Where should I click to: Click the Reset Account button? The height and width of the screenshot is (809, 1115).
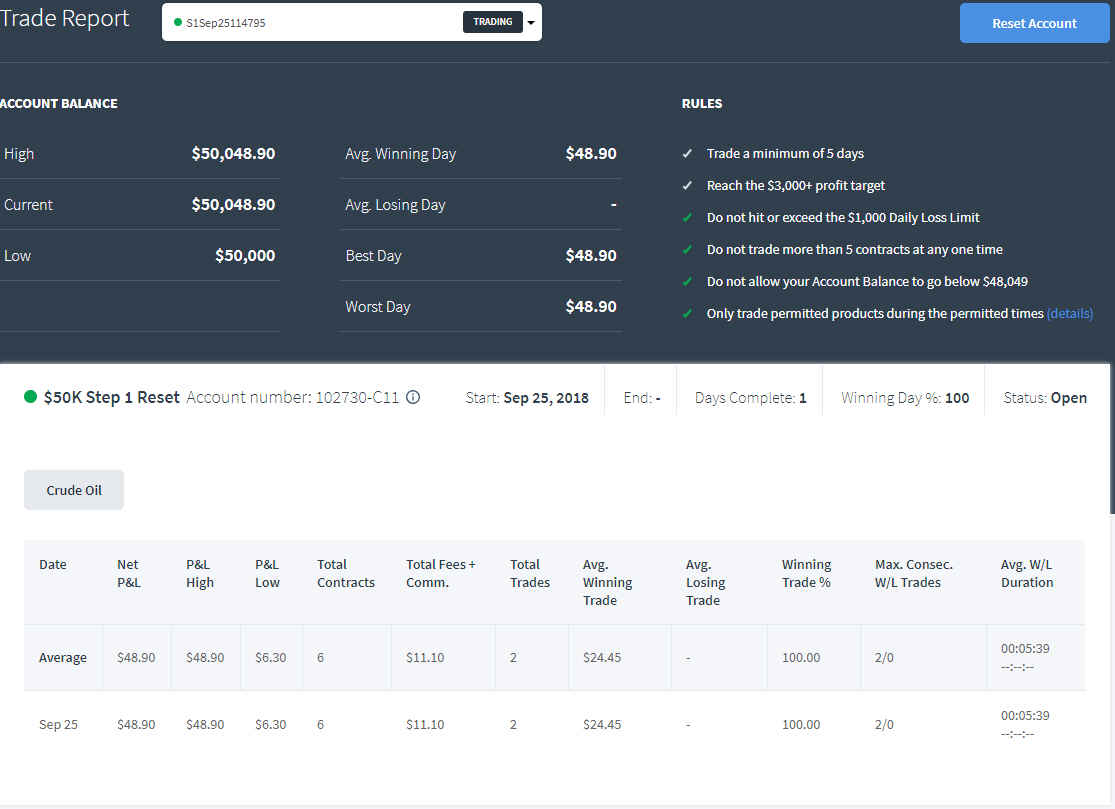pyautogui.click(x=1034, y=23)
